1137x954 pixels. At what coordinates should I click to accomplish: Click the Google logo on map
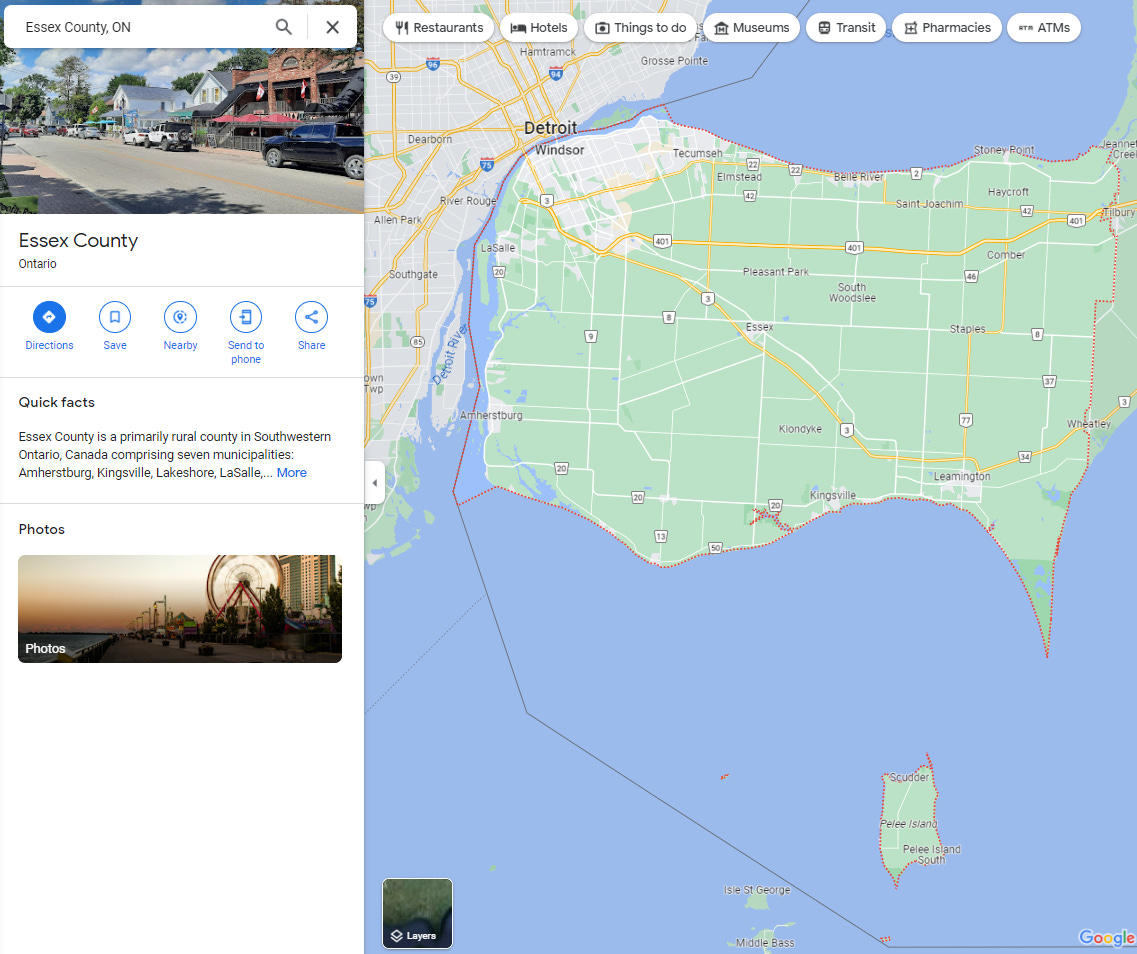click(1107, 937)
